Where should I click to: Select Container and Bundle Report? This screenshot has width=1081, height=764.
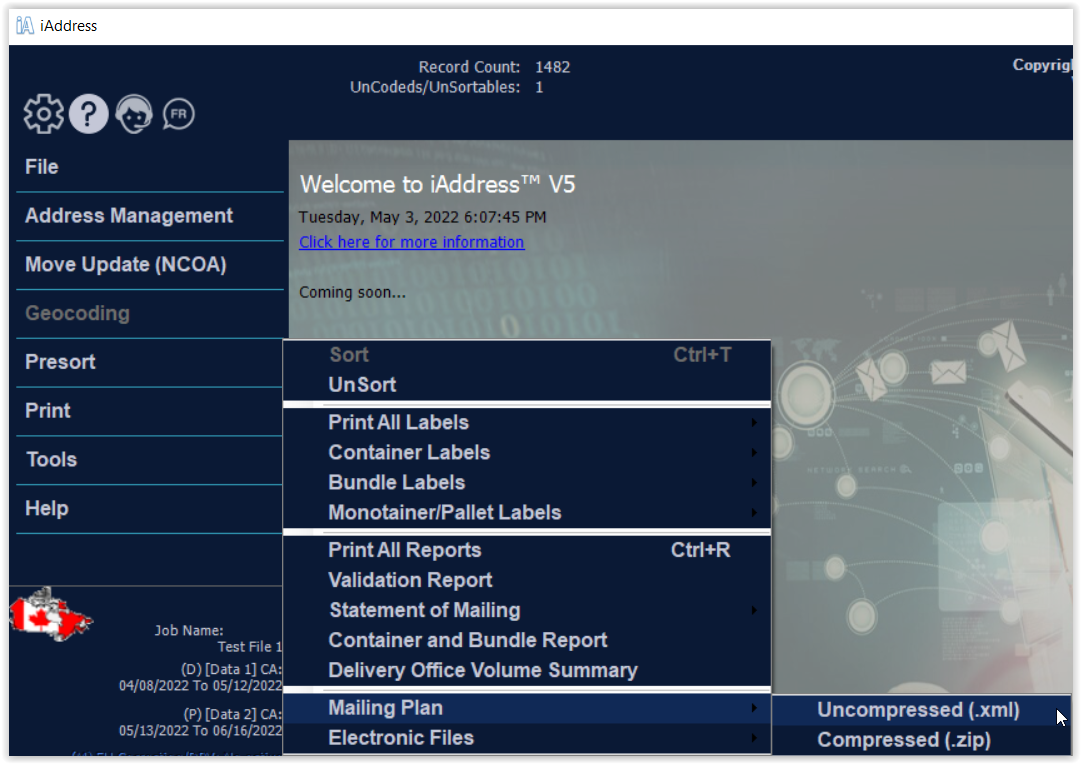click(x=527, y=641)
